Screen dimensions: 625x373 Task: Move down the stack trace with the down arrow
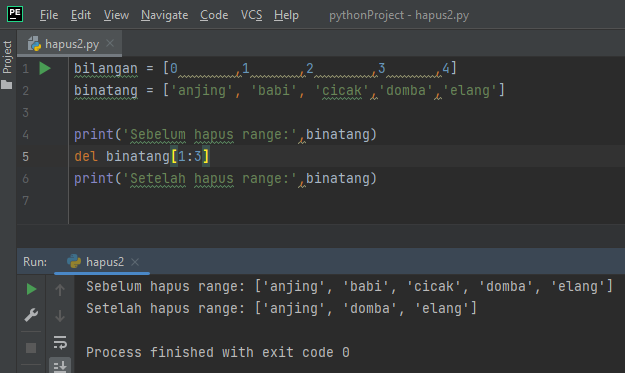pos(60,316)
